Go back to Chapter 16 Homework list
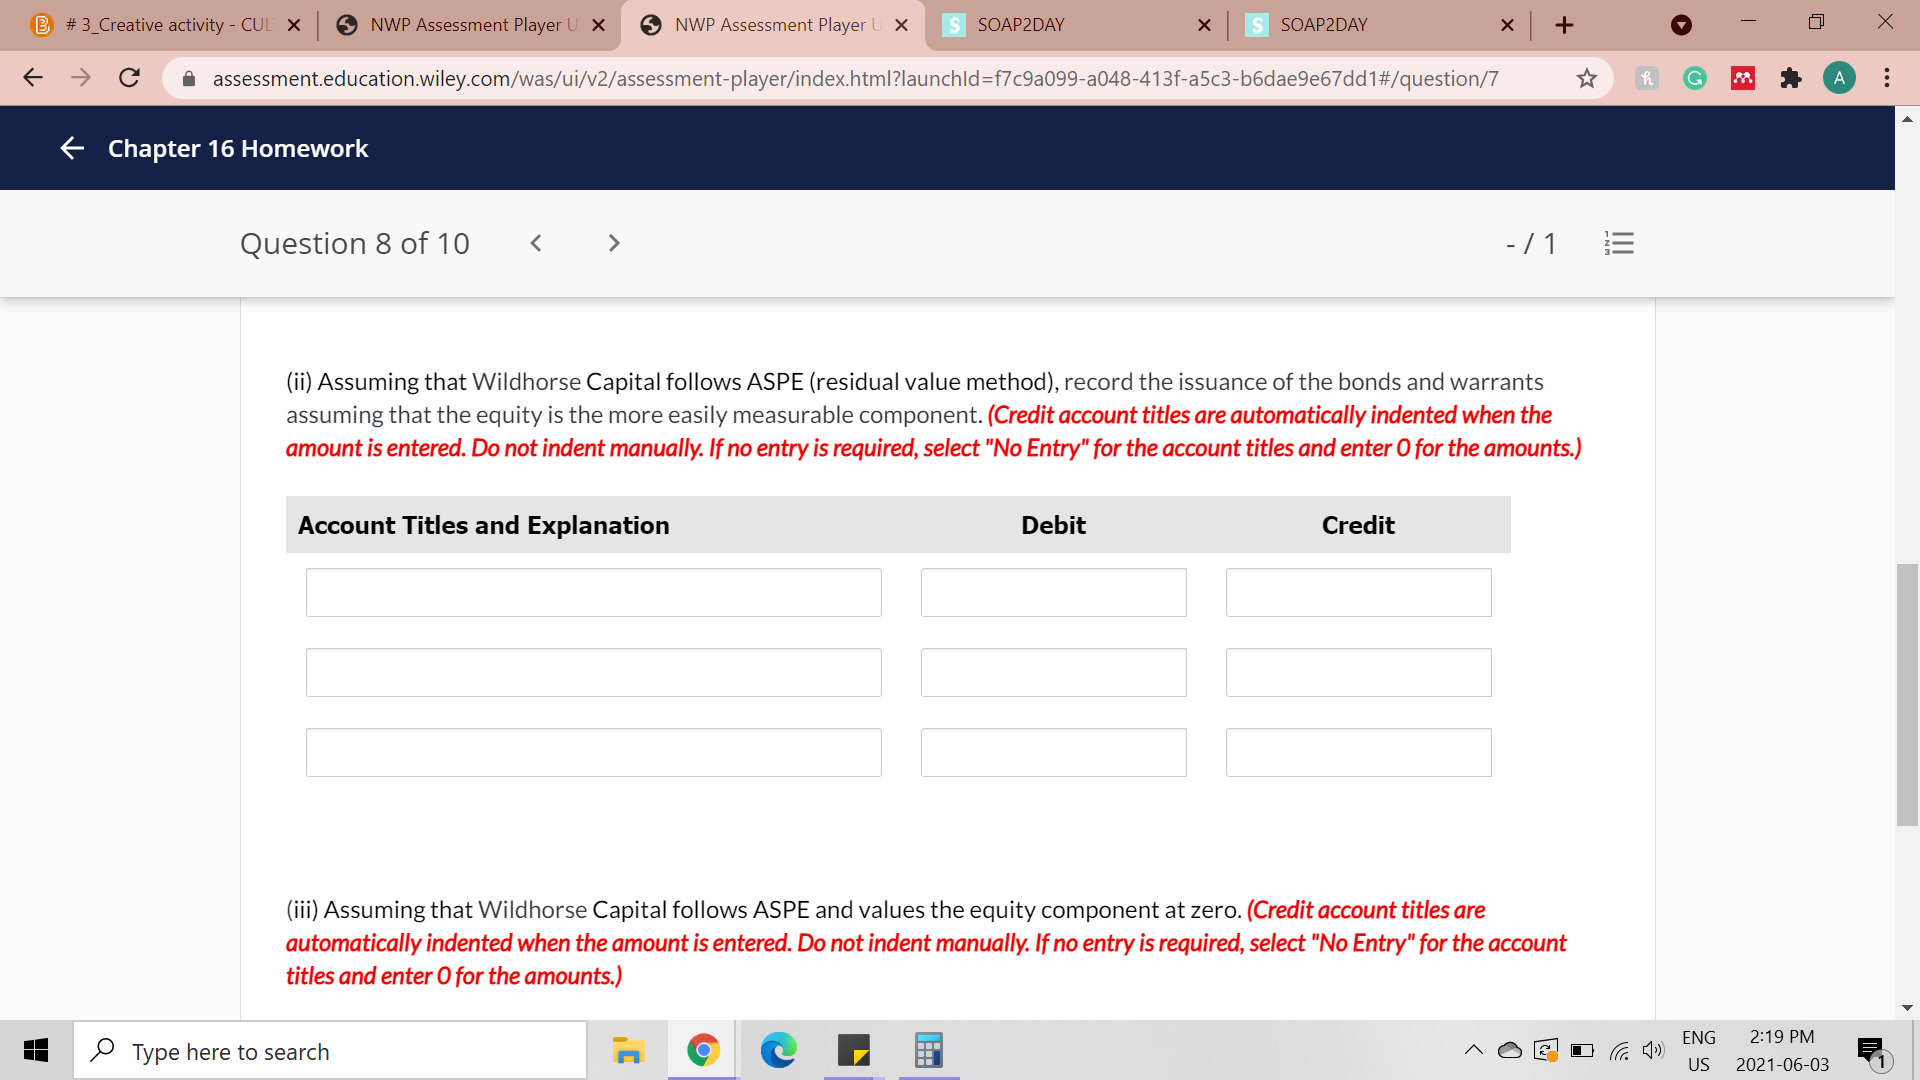Viewport: 1920px width, 1080px height. [72, 149]
